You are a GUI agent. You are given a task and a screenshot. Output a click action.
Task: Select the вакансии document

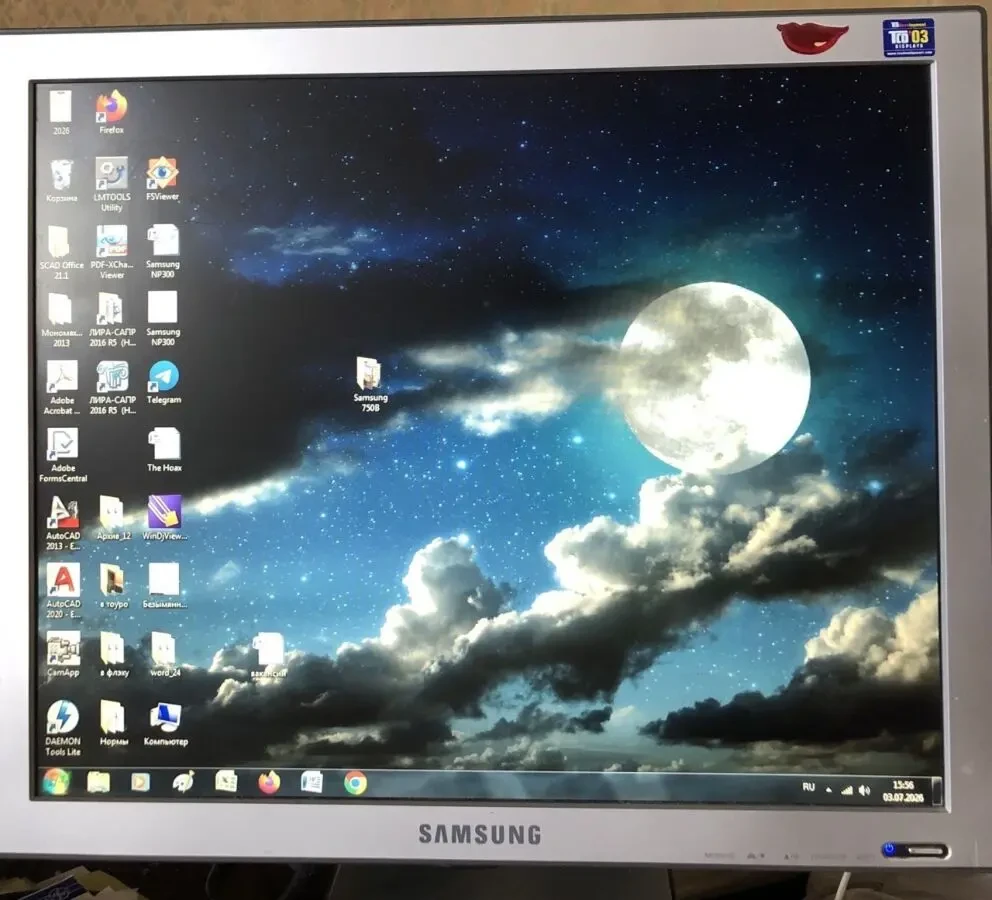[268, 655]
